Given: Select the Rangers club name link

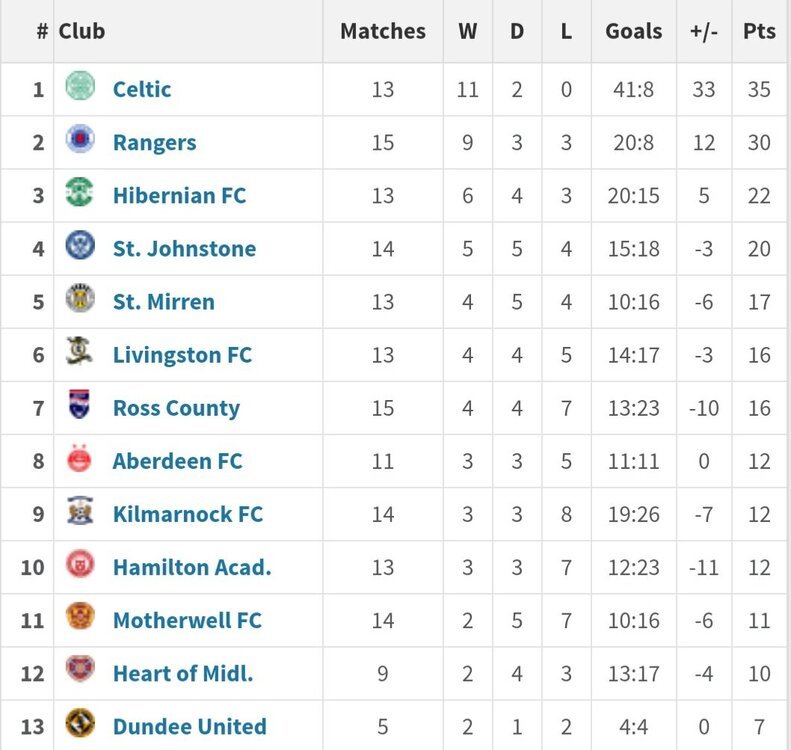Looking at the screenshot, I should pos(154,143).
